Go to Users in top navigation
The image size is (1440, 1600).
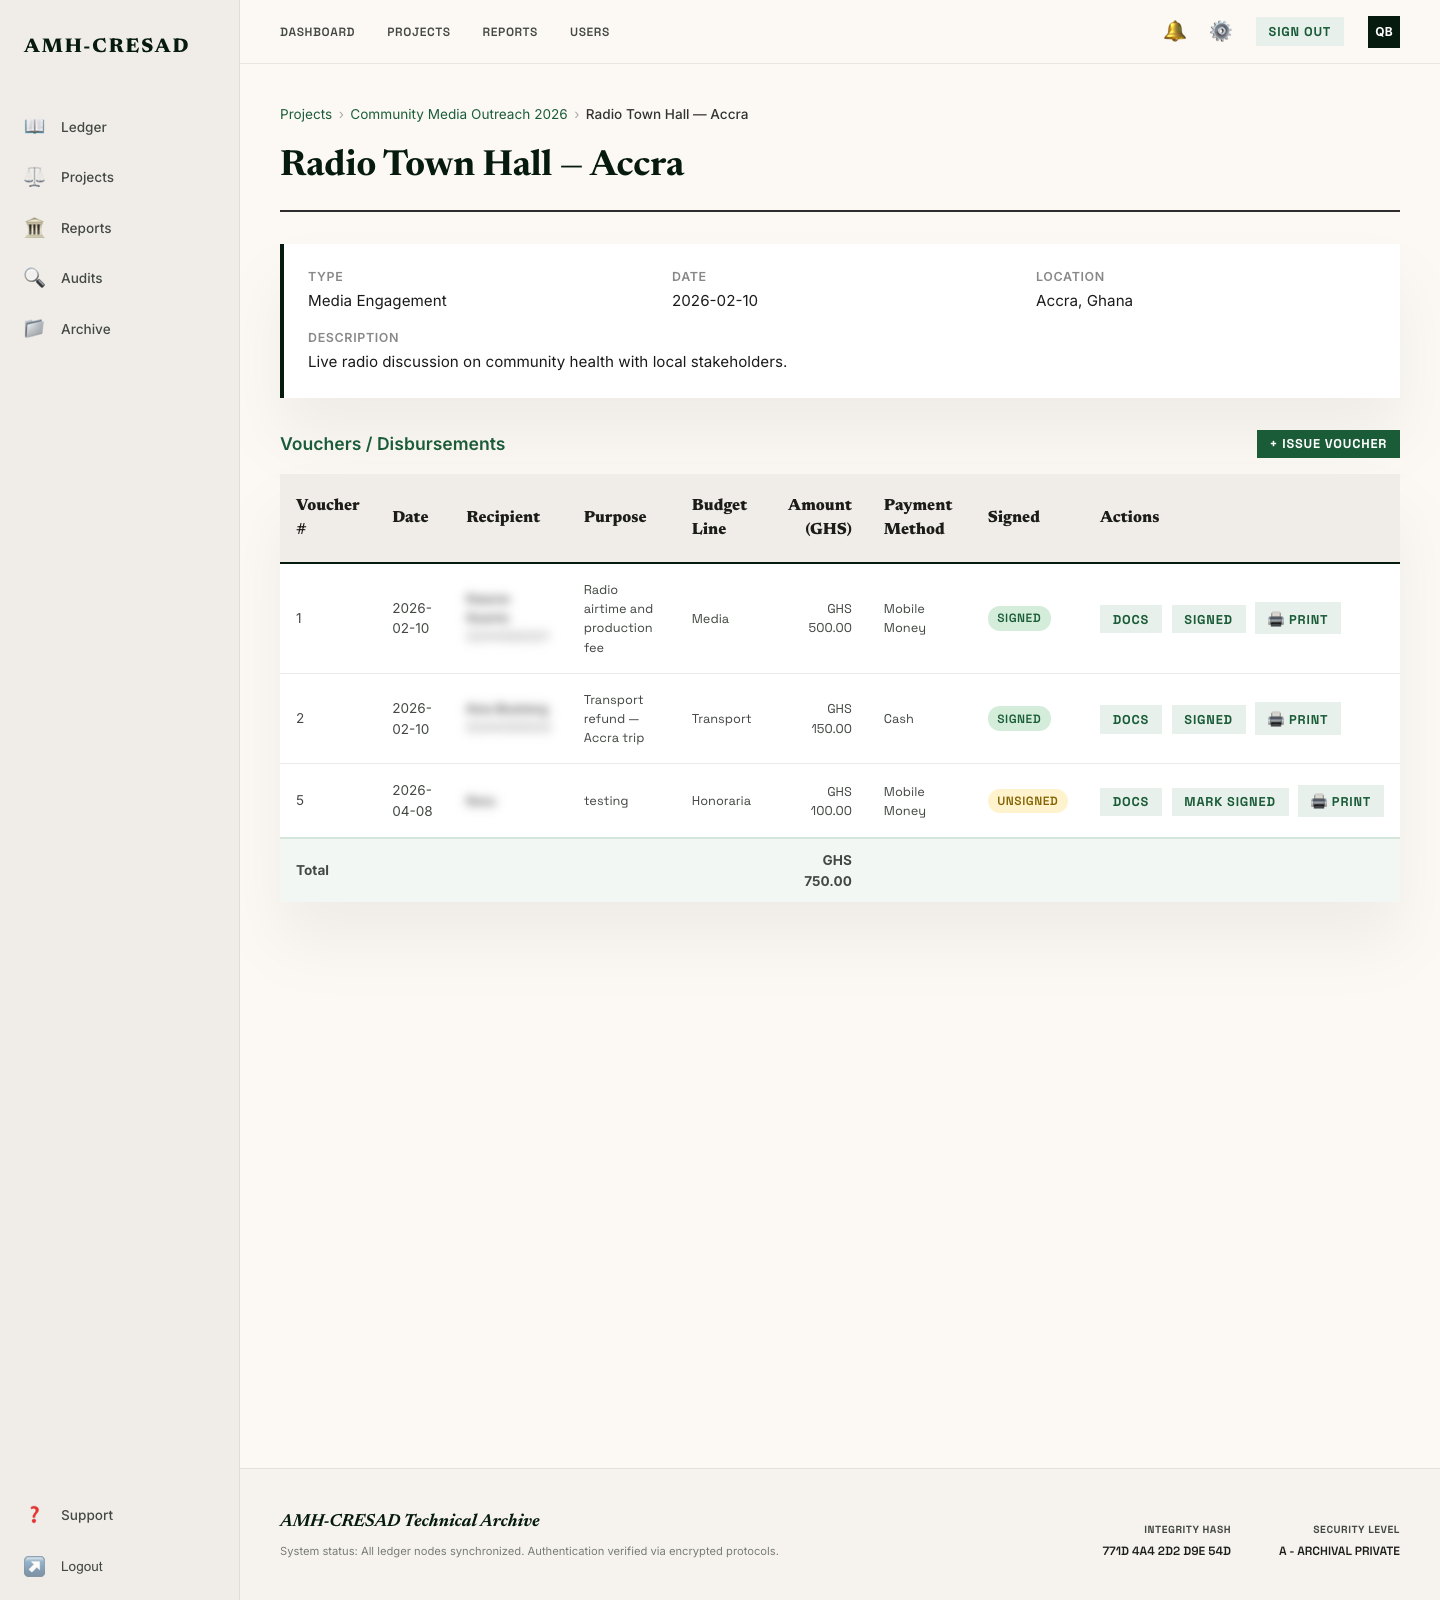point(589,32)
